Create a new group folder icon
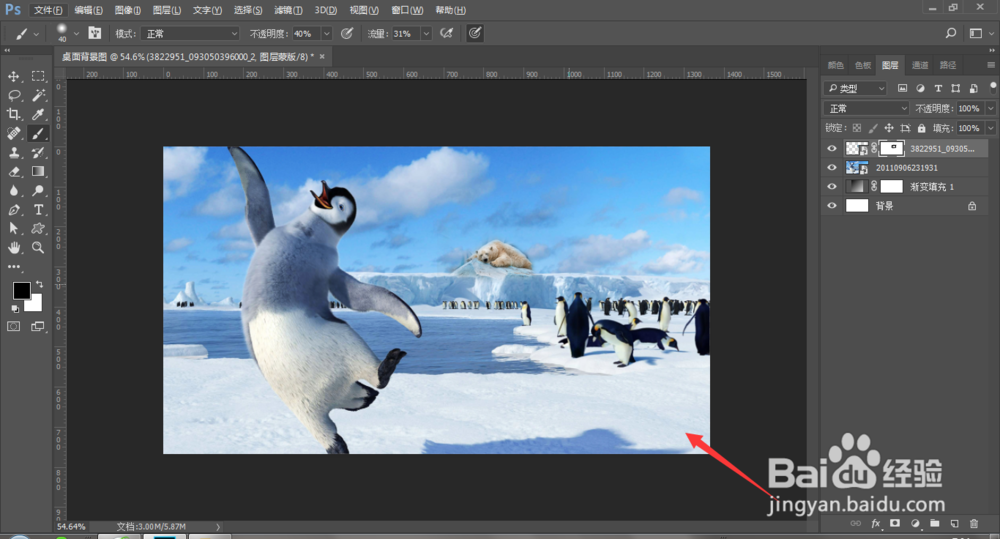This screenshot has height=539, width=1000. (x=934, y=524)
